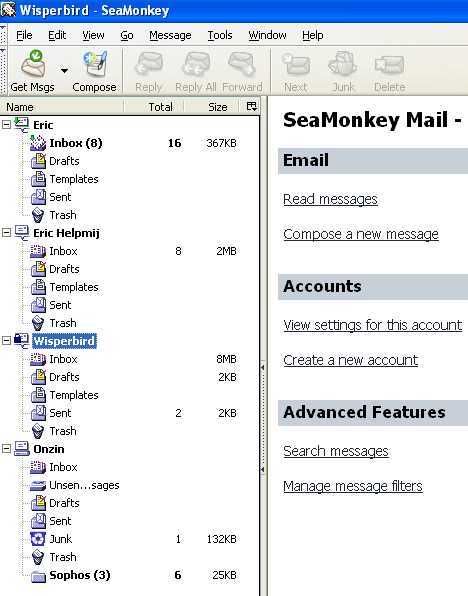Image resolution: width=468 pixels, height=596 pixels.
Task: Click the Total column header
Action: tap(154, 107)
